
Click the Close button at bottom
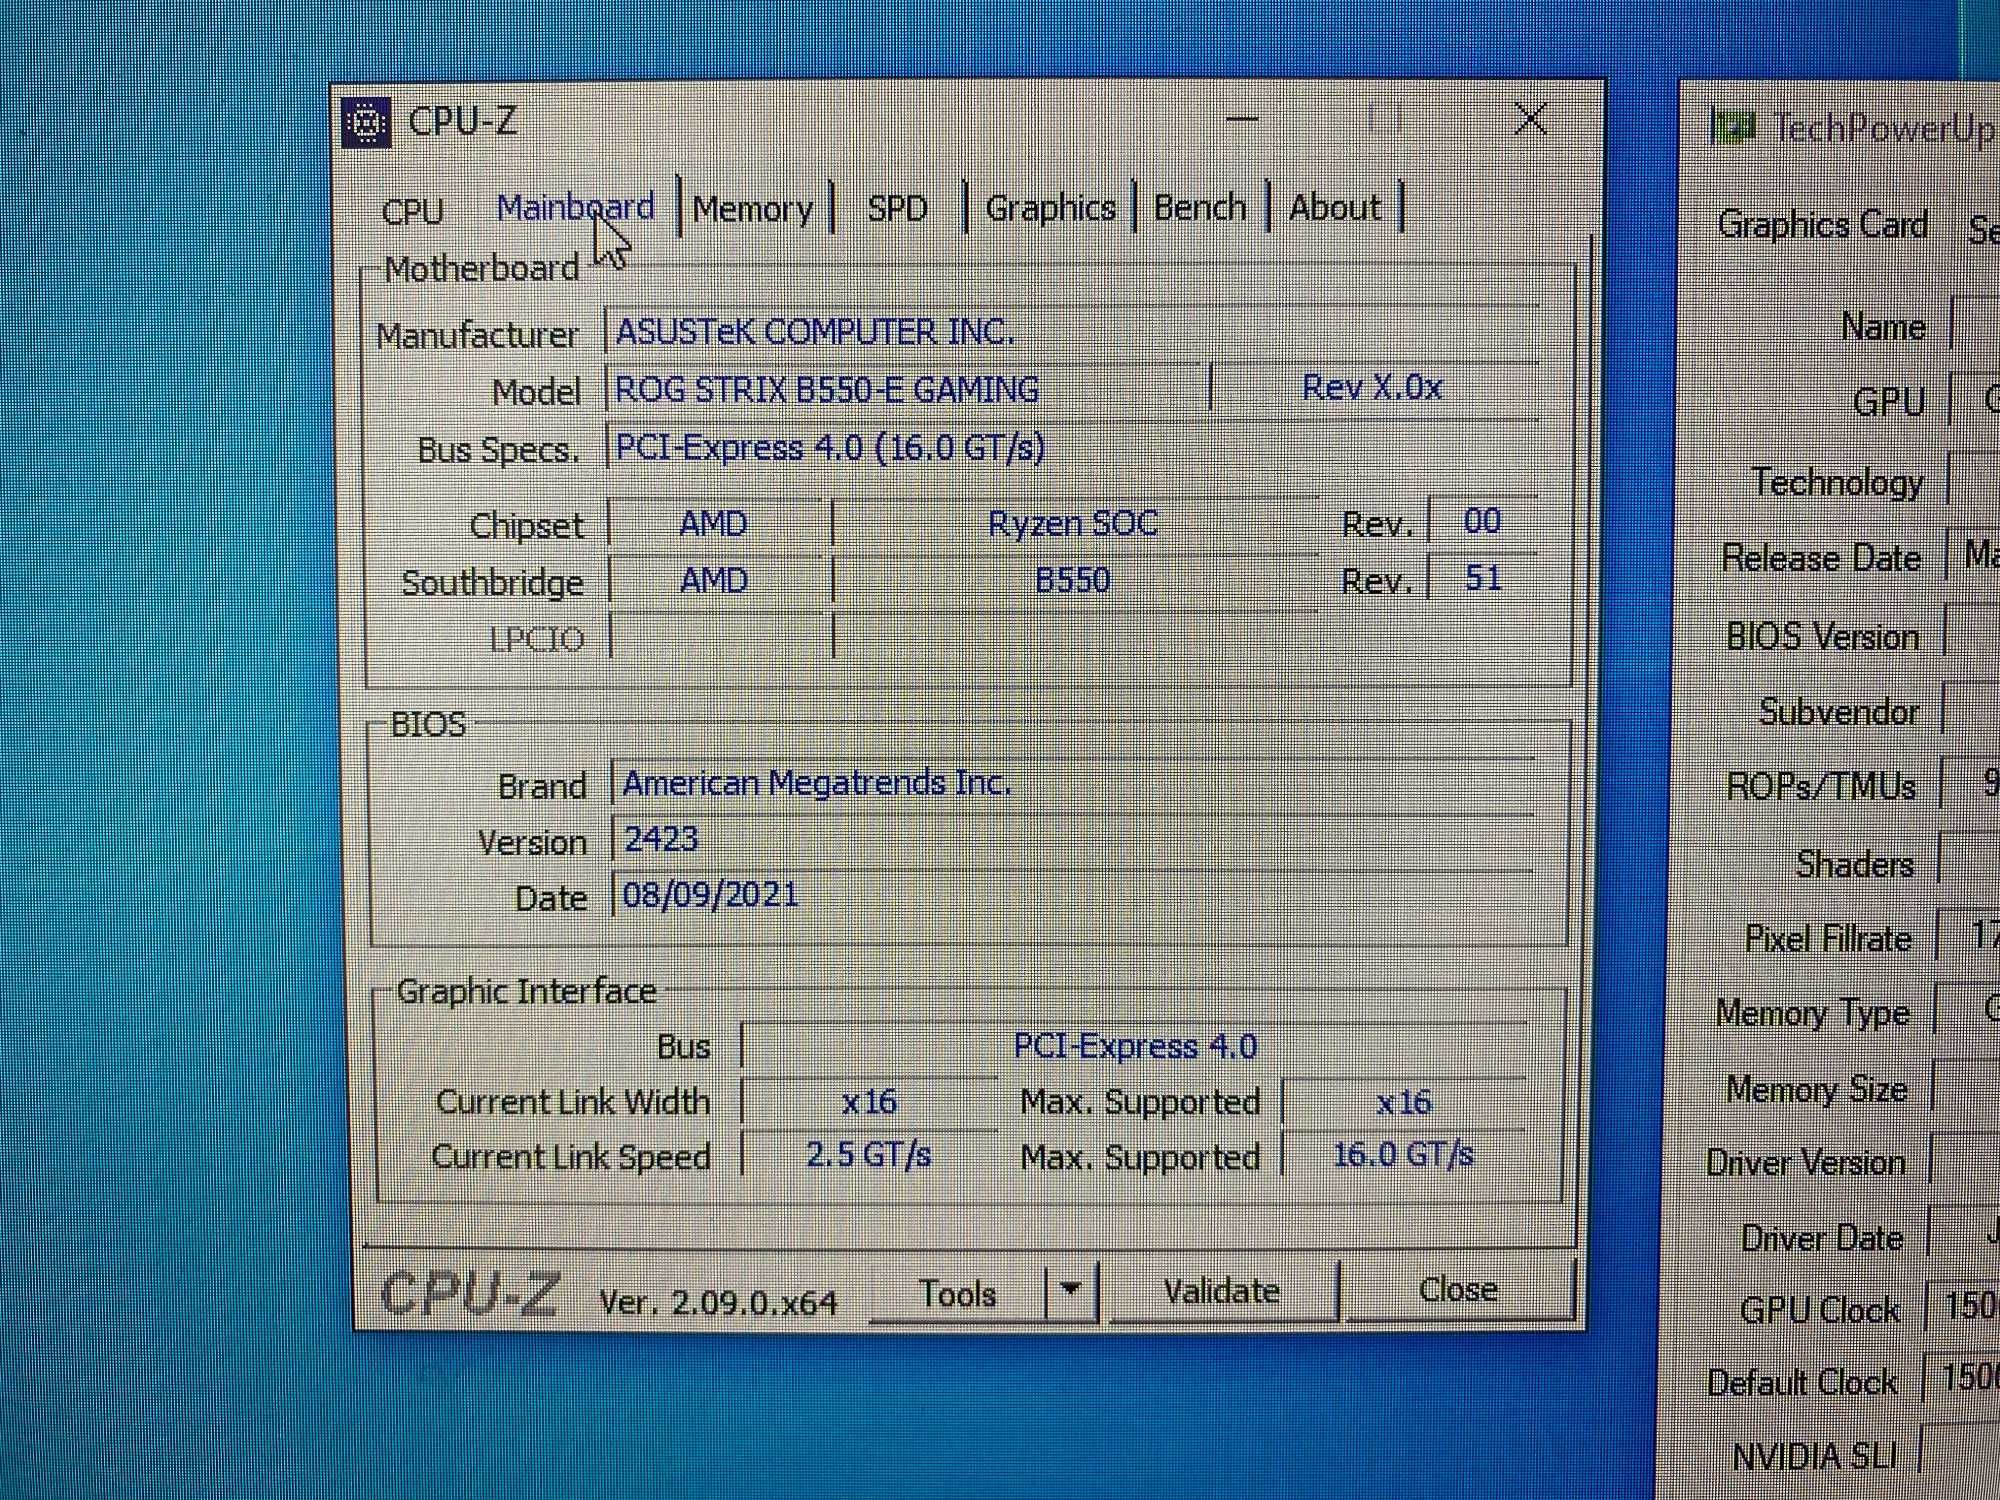[x=1458, y=1289]
